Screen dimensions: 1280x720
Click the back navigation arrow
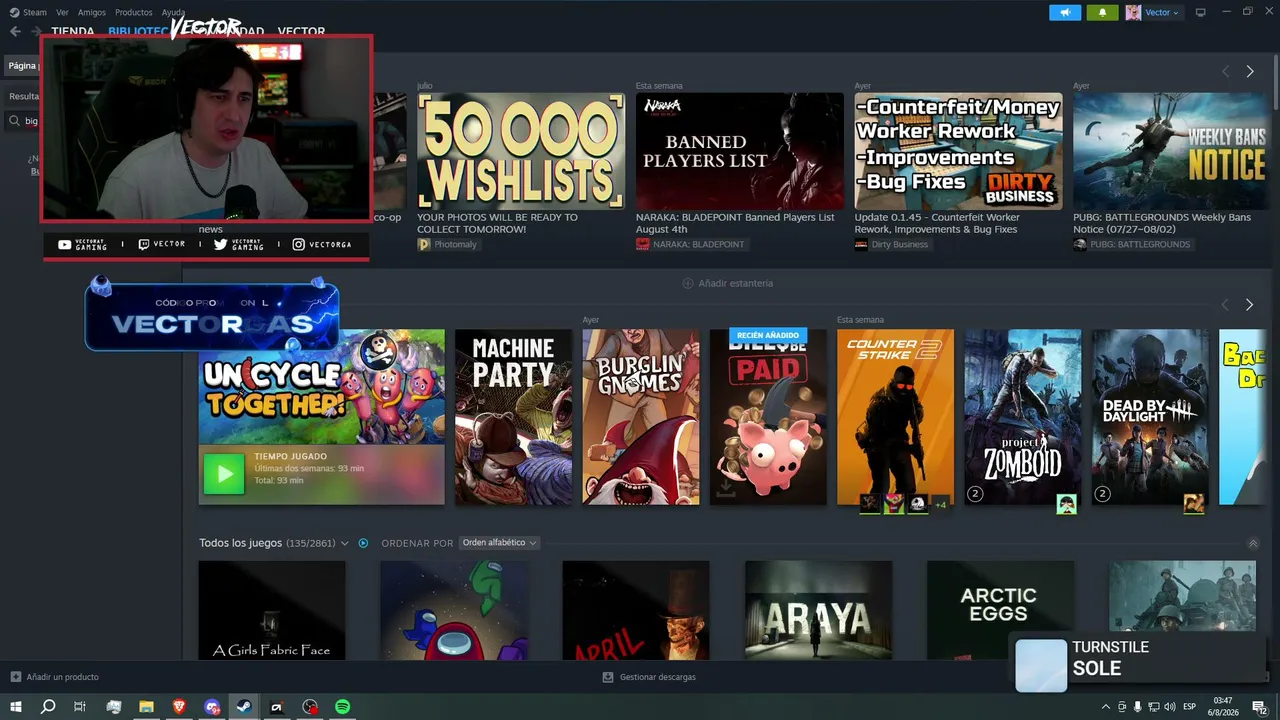pyautogui.click(x=15, y=31)
